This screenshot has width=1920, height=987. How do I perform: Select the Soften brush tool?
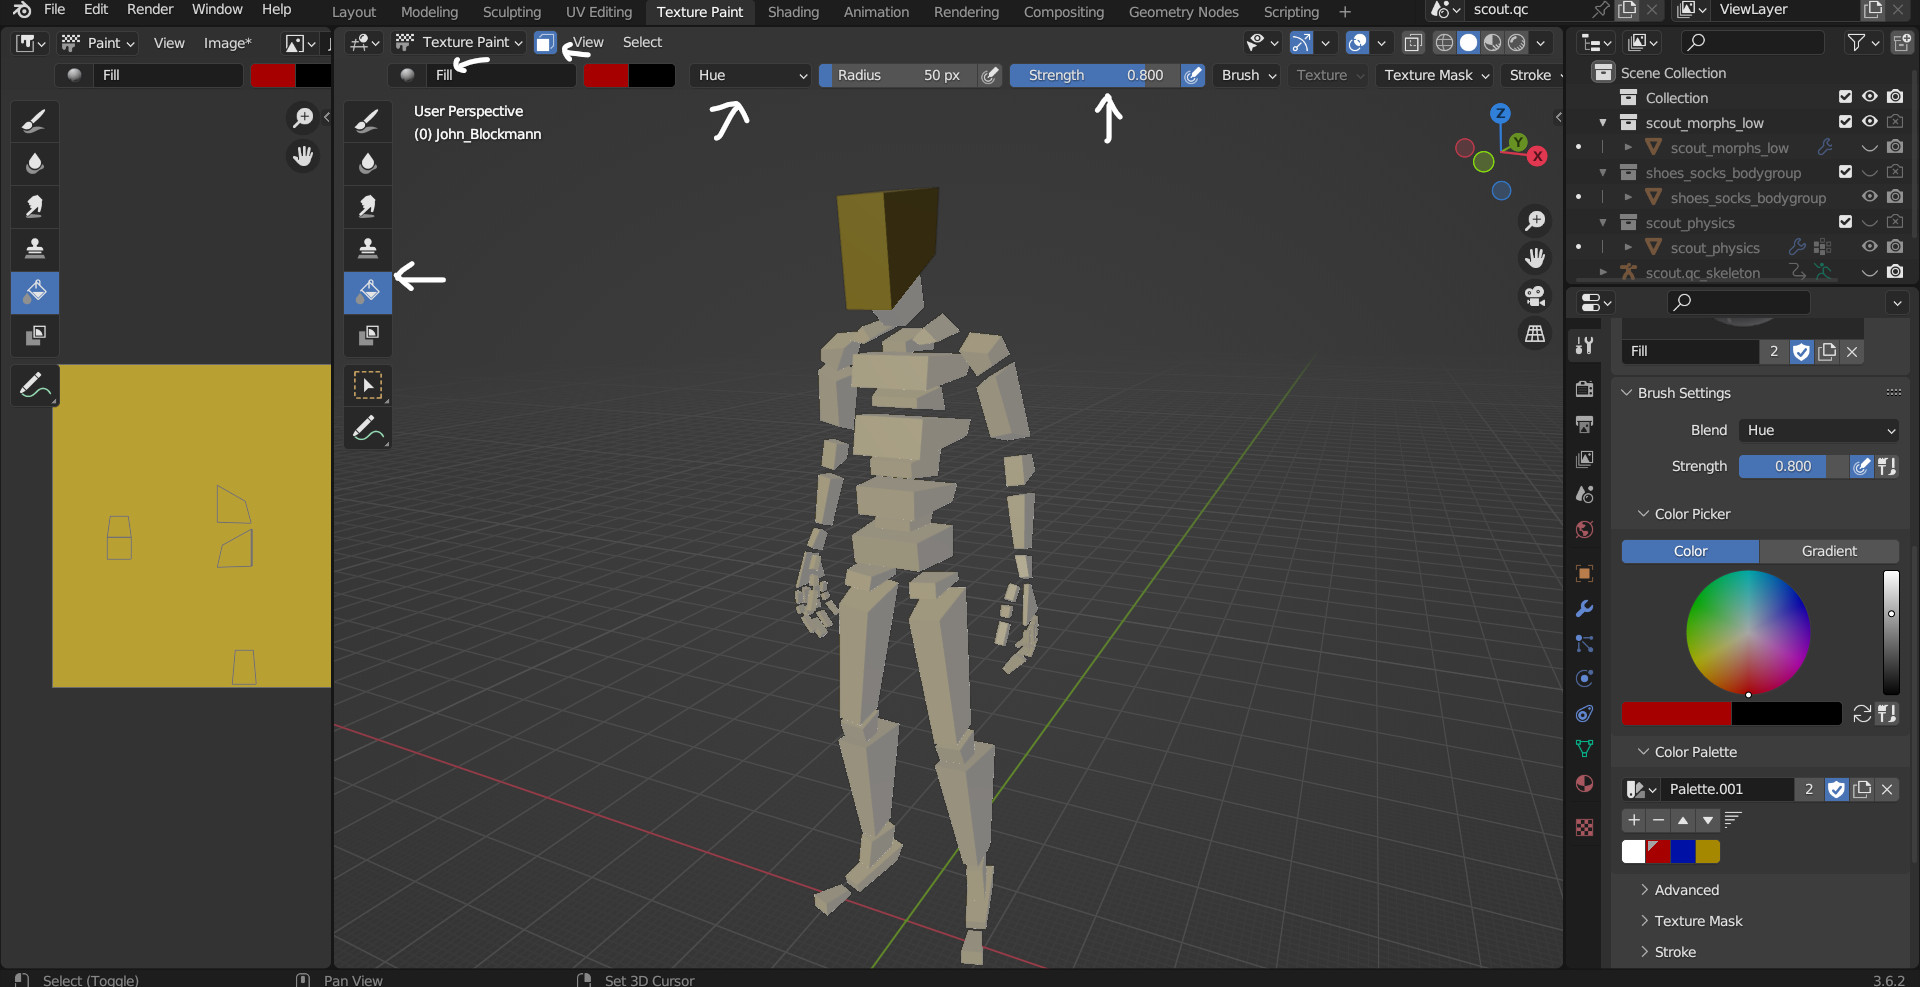(367, 163)
